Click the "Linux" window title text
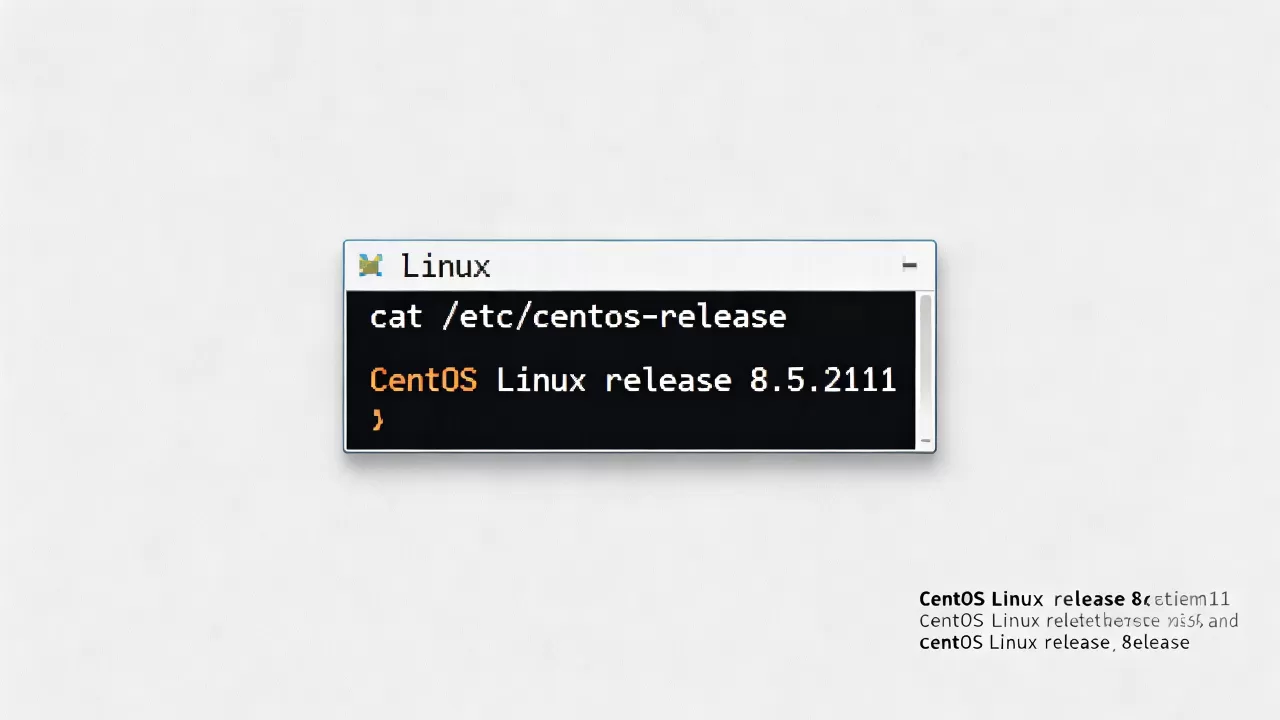The width and height of the screenshot is (1280, 720). click(x=445, y=266)
